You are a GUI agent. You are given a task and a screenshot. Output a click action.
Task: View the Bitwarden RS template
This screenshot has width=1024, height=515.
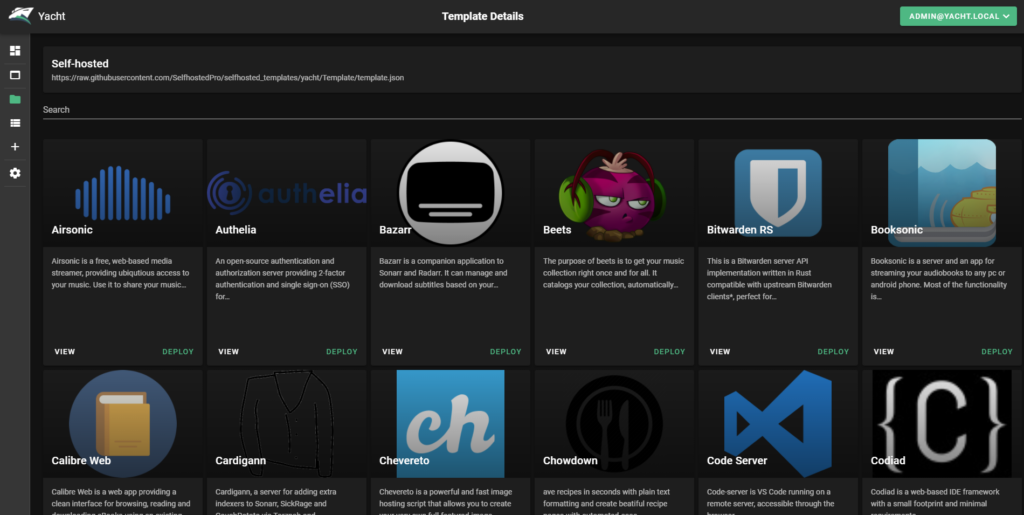(720, 351)
